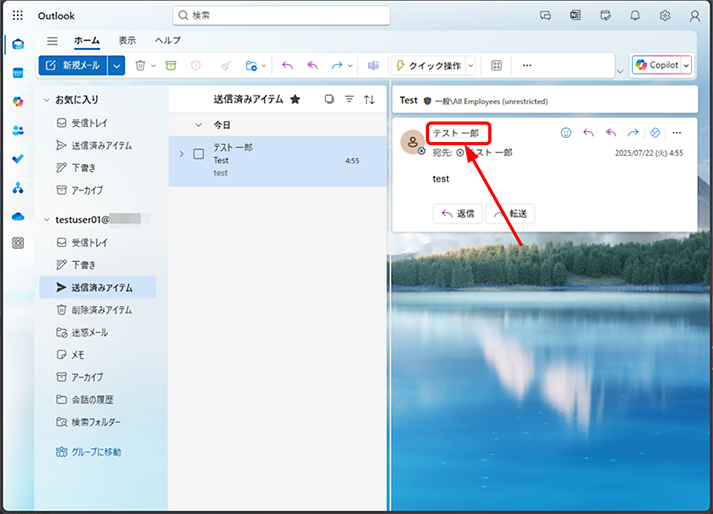Toggle select mode icon in list header
Screen dimensions: 713x514
pos(329,99)
